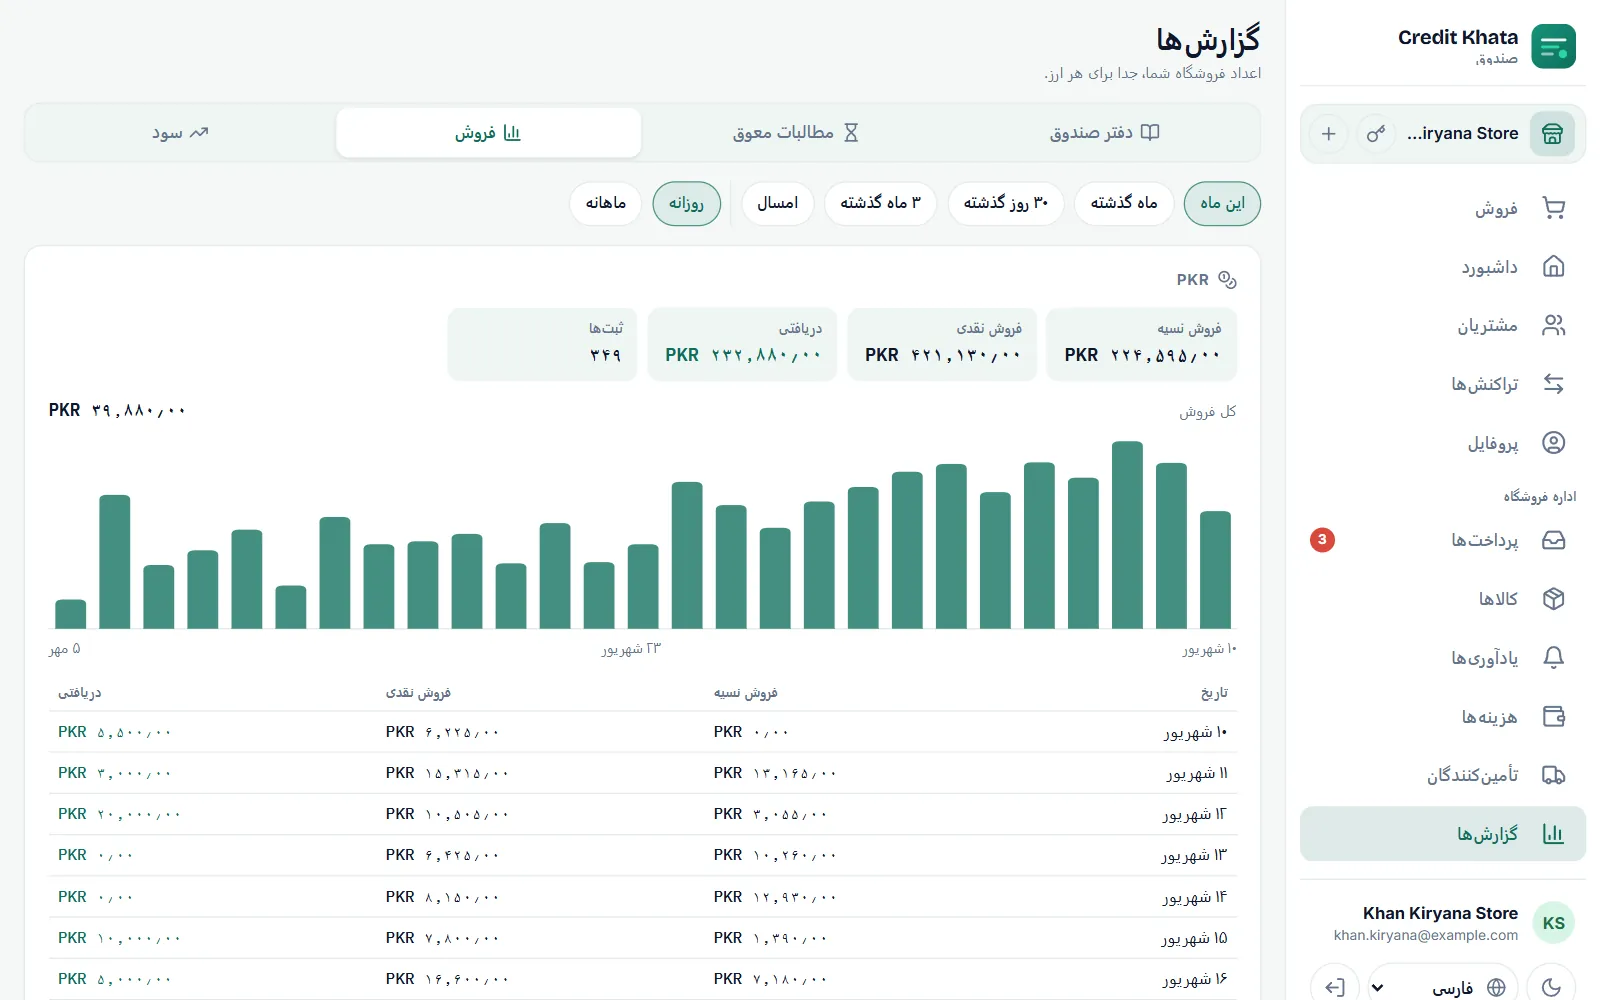Select امسال period filter
The width and height of the screenshot is (1600, 1000).
pos(777,203)
